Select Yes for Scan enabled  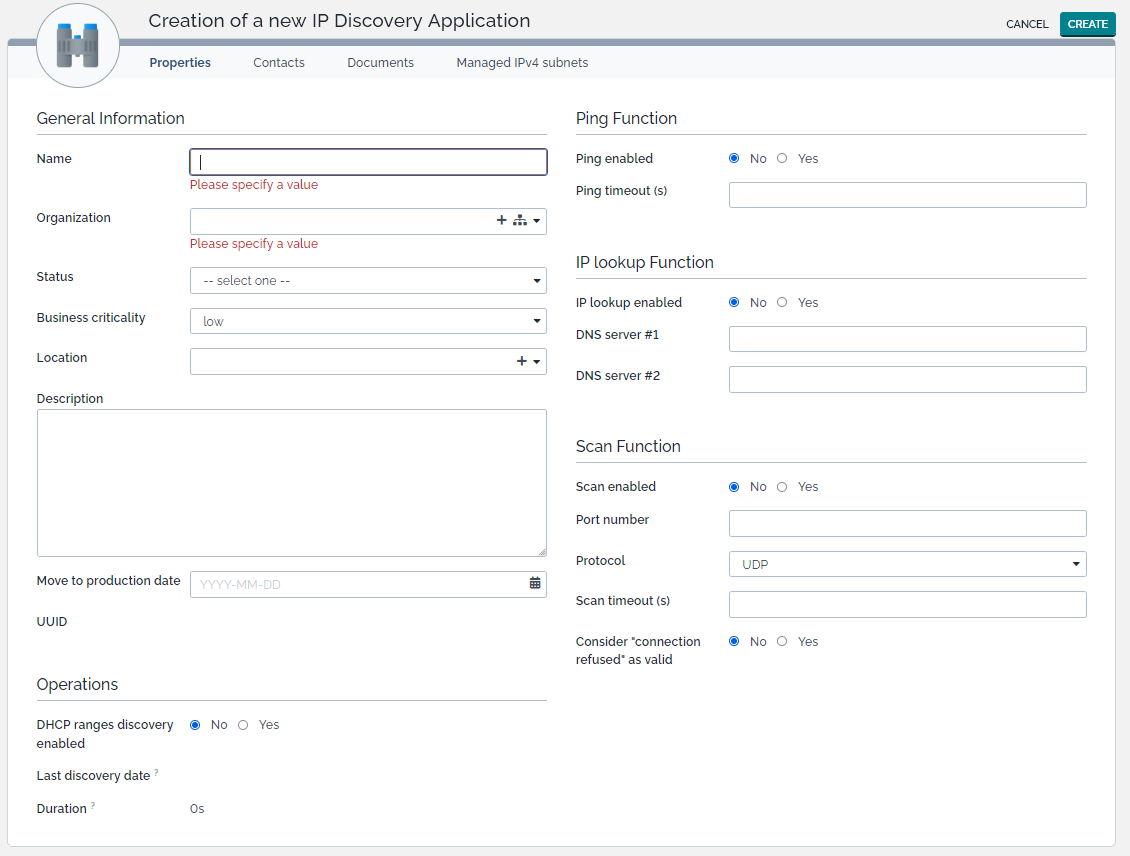click(x=782, y=487)
